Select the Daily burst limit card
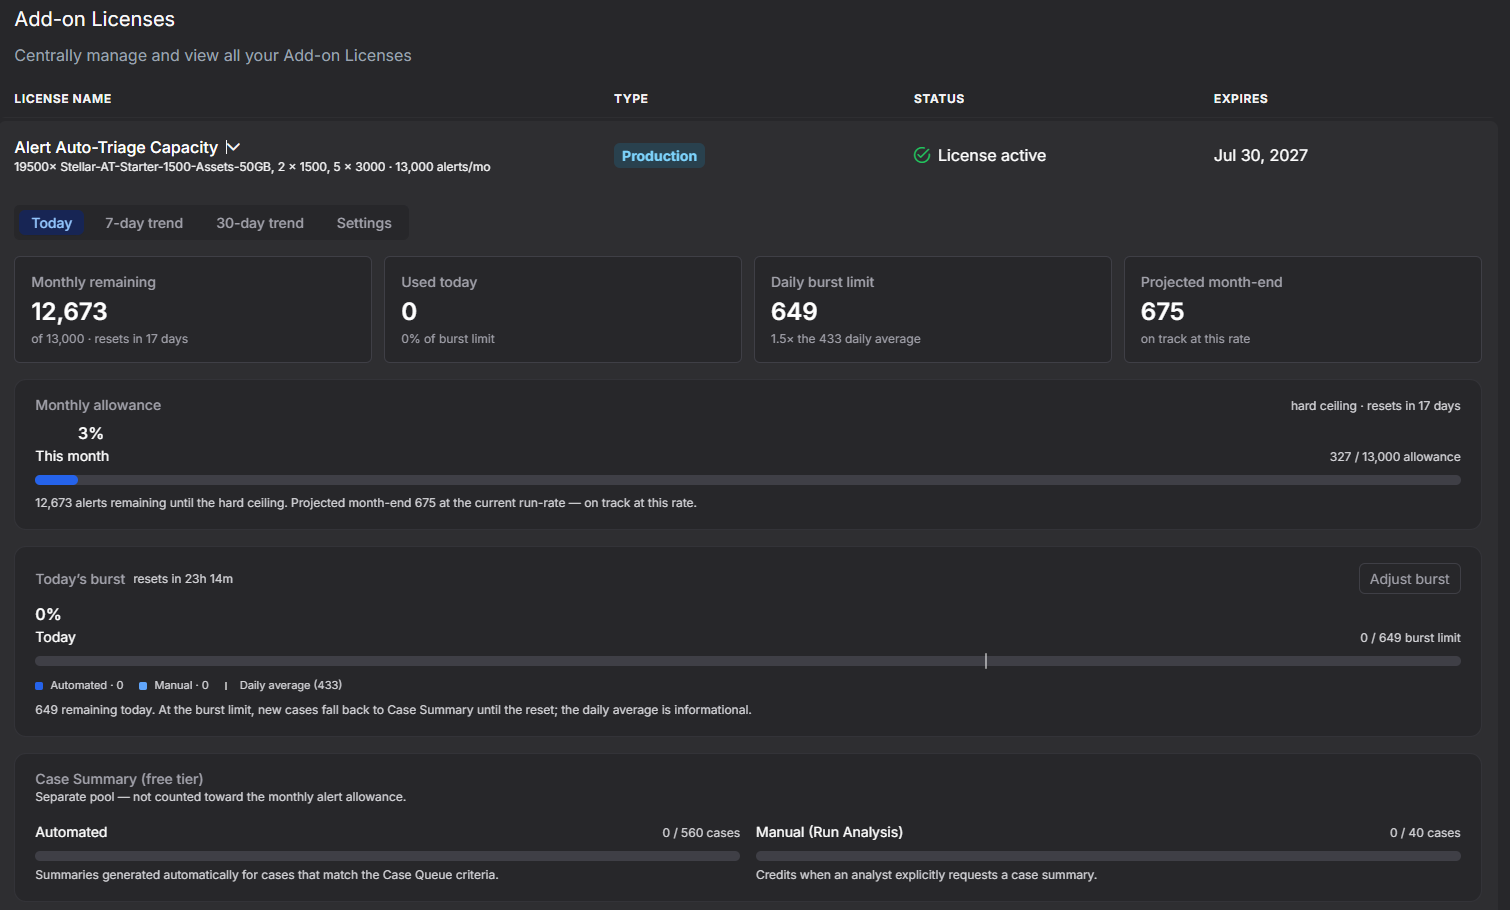Image resolution: width=1510 pixels, height=910 pixels. pos(933,310)
